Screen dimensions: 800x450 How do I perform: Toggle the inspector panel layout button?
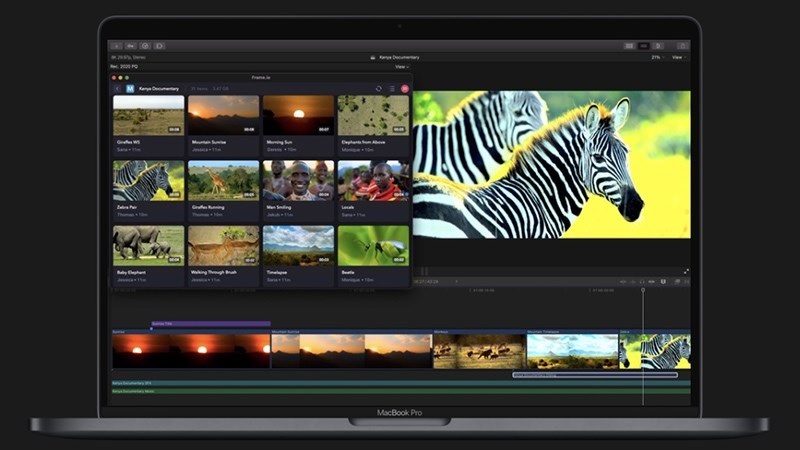(x=658, y=46)
